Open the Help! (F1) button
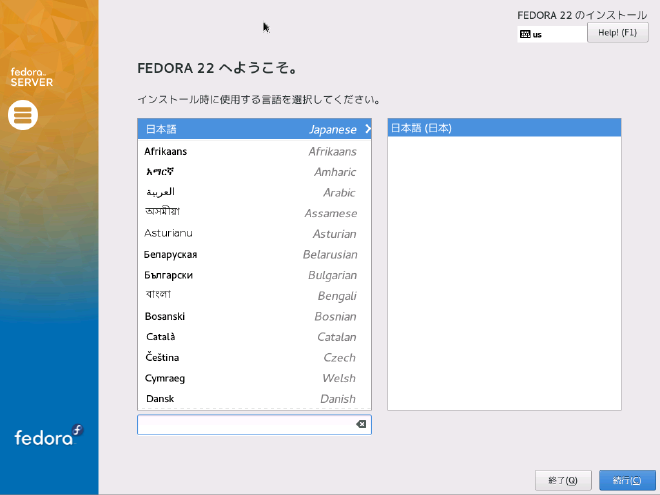This screenshot has width=660, height=495. [617, 33]
